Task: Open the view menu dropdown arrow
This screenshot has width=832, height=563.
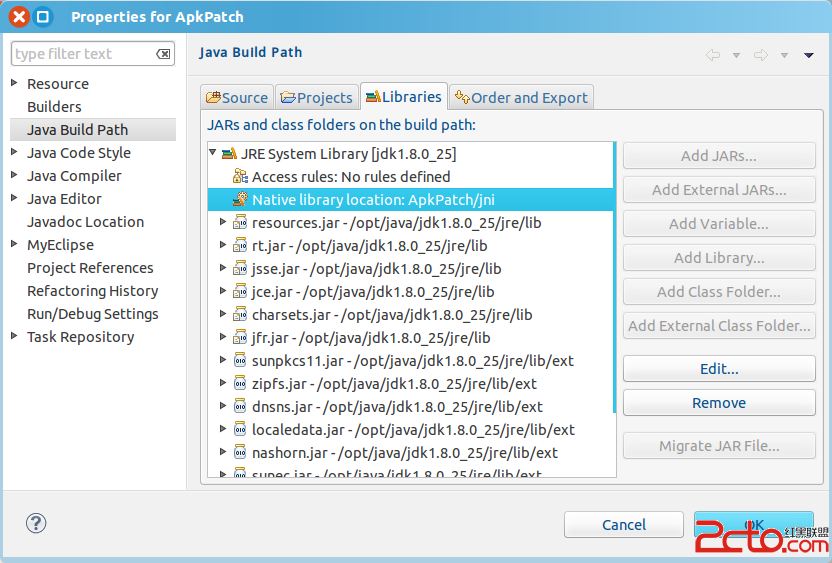Action: [x=809, y=55]
